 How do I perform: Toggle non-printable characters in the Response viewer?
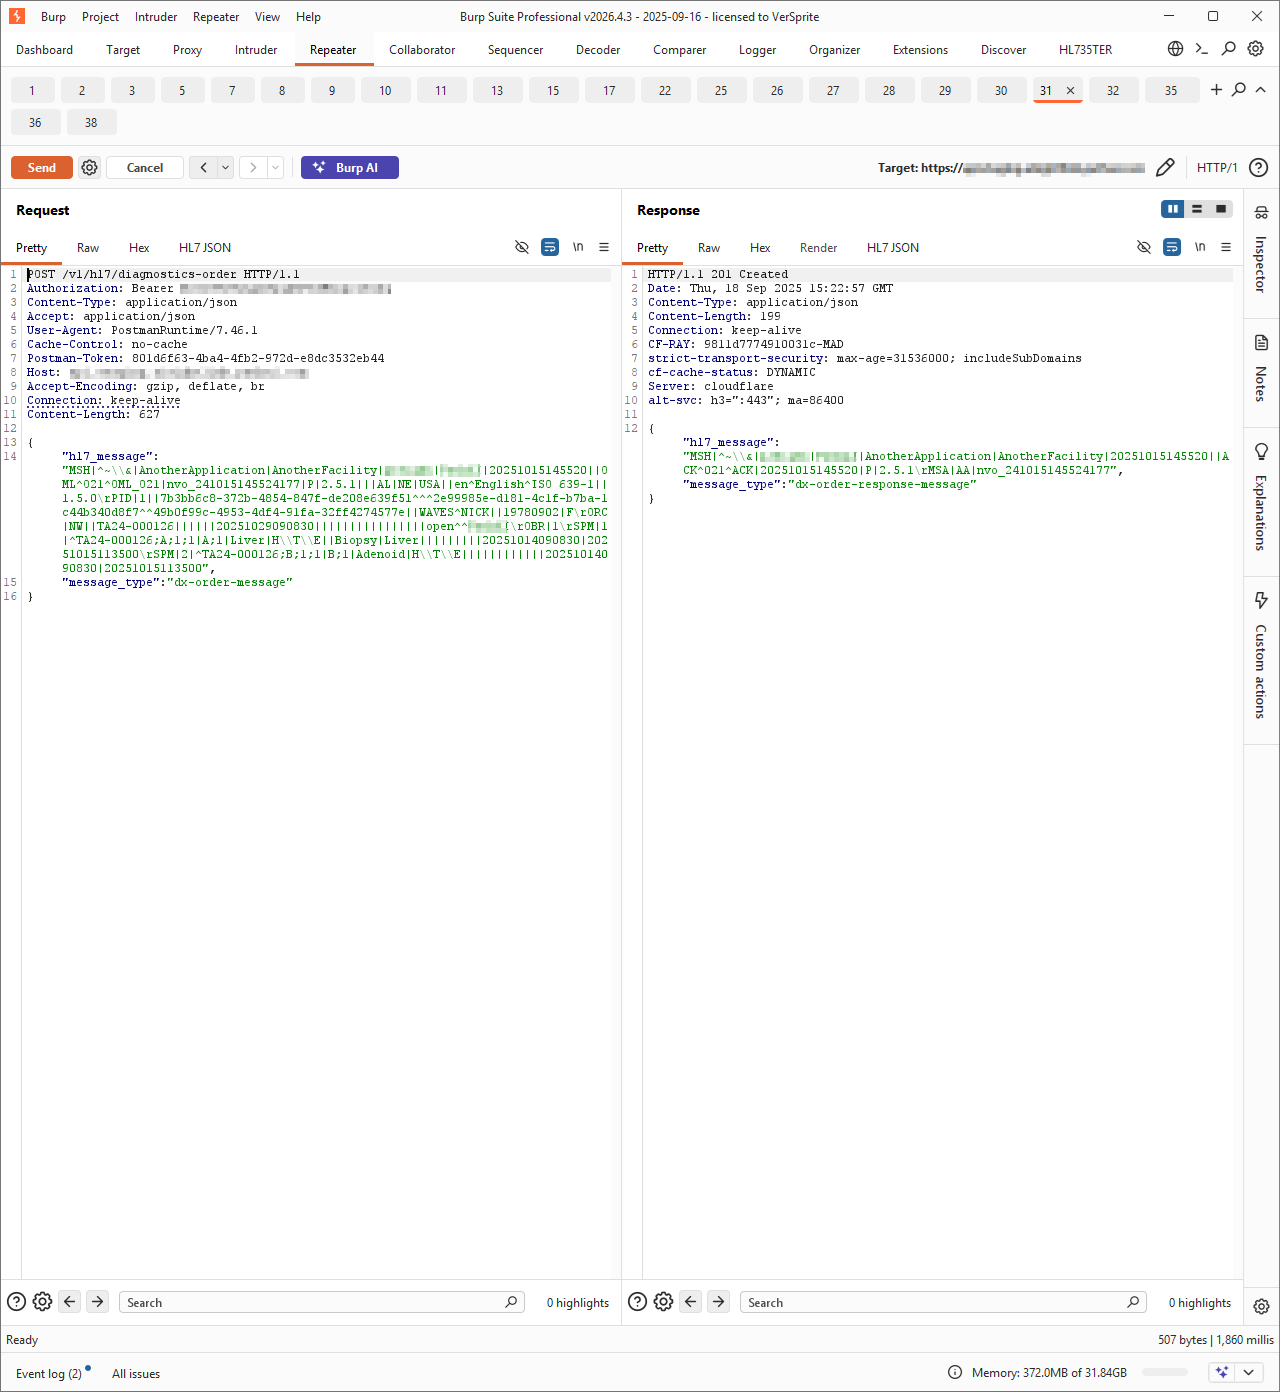click(x=1200, y=247)
